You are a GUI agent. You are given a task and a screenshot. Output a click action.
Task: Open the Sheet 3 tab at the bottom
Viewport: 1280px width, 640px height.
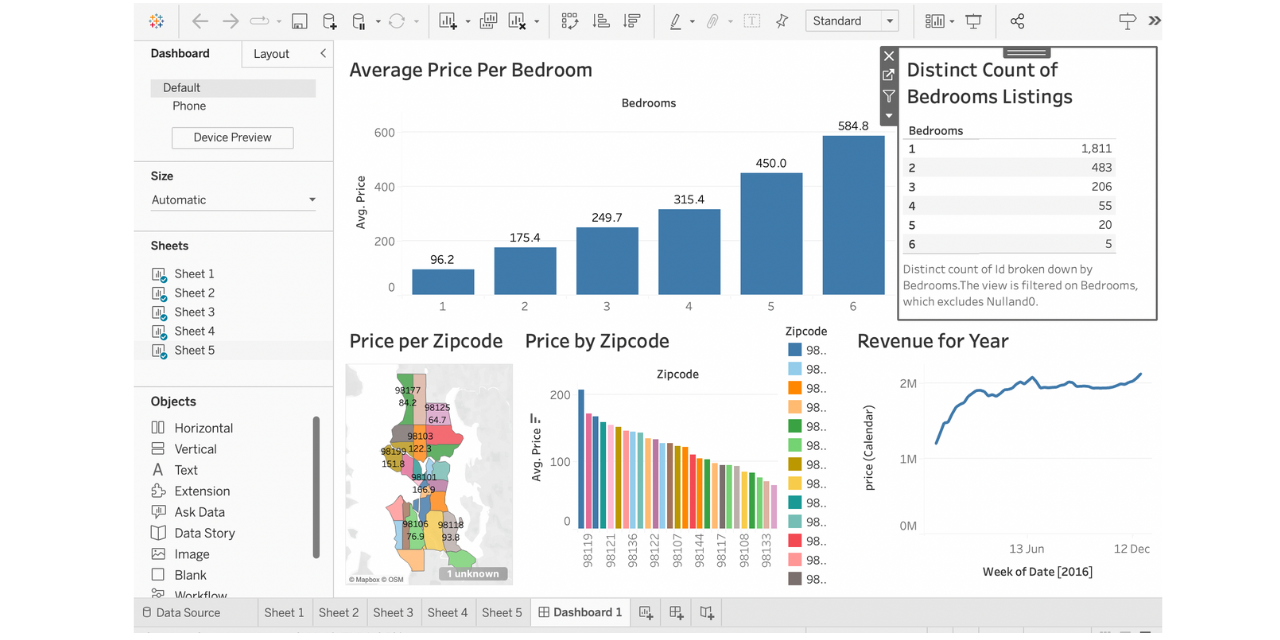coord(393,612)
